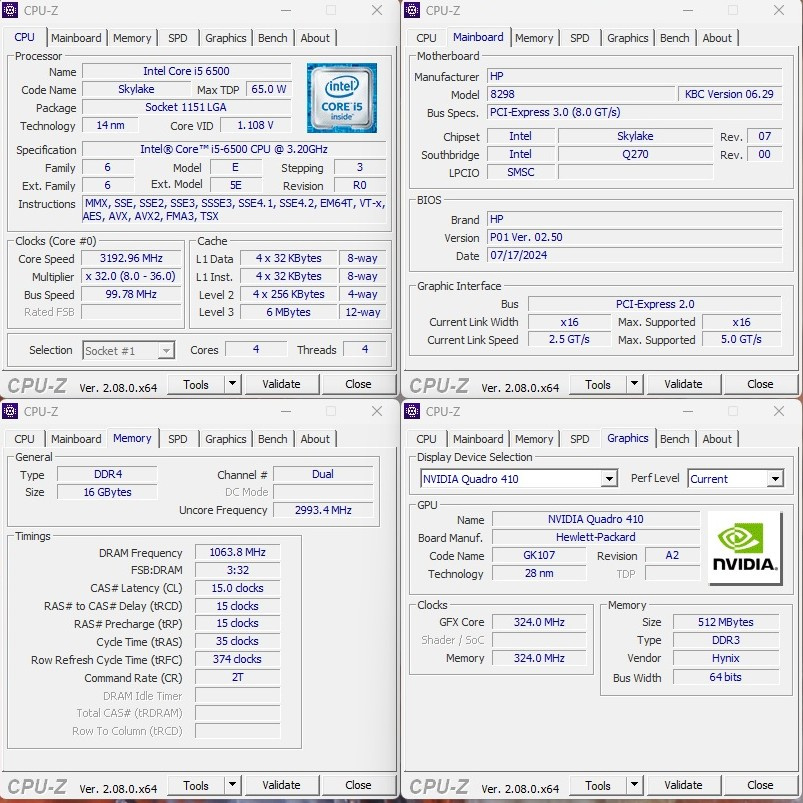
Task: Minimize the window showing Memory timings
Action: coord(284,411)
